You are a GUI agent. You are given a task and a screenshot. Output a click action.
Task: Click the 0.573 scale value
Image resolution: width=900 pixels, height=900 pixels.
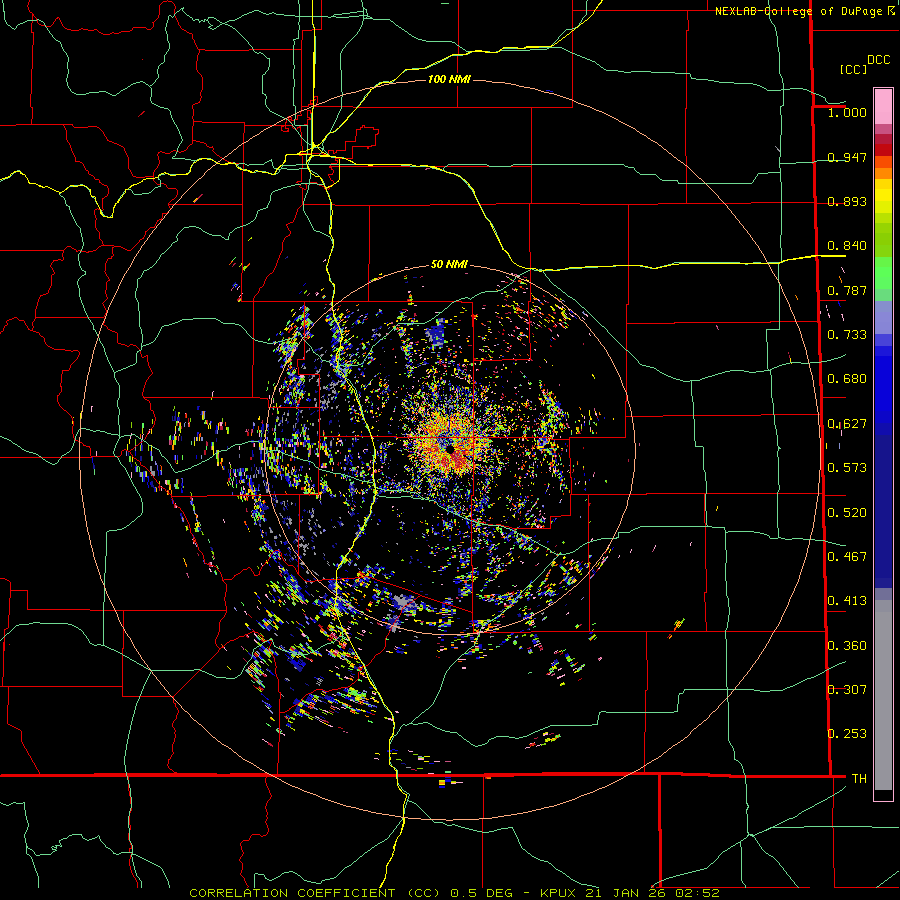tap(847, 468)
